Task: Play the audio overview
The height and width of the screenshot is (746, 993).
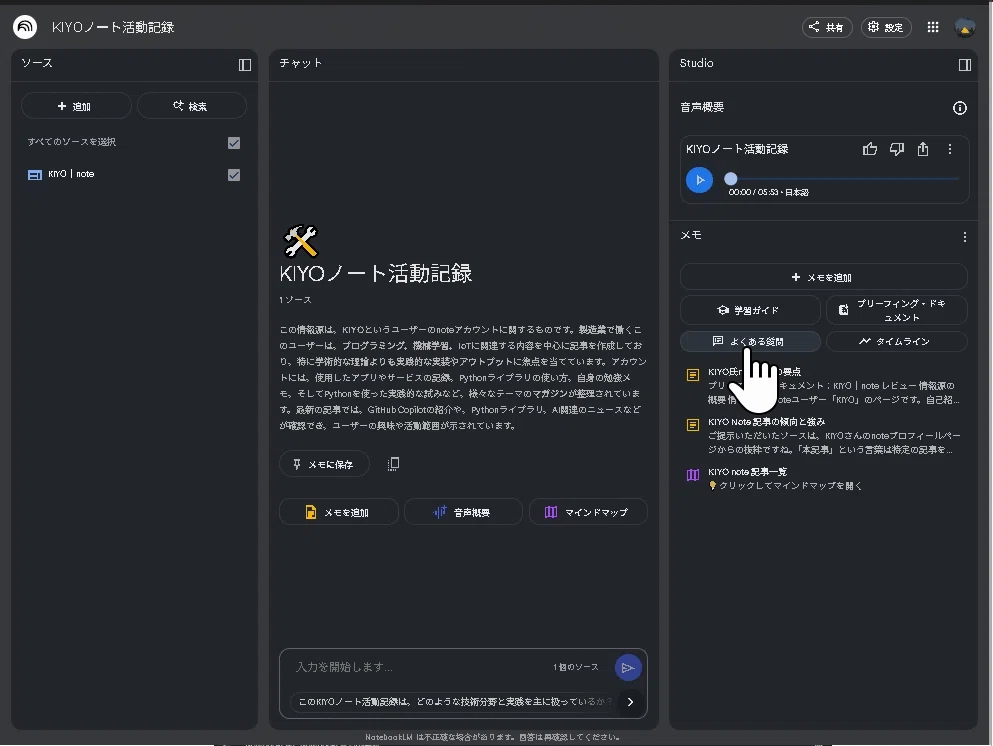Action: click(699, 180)
